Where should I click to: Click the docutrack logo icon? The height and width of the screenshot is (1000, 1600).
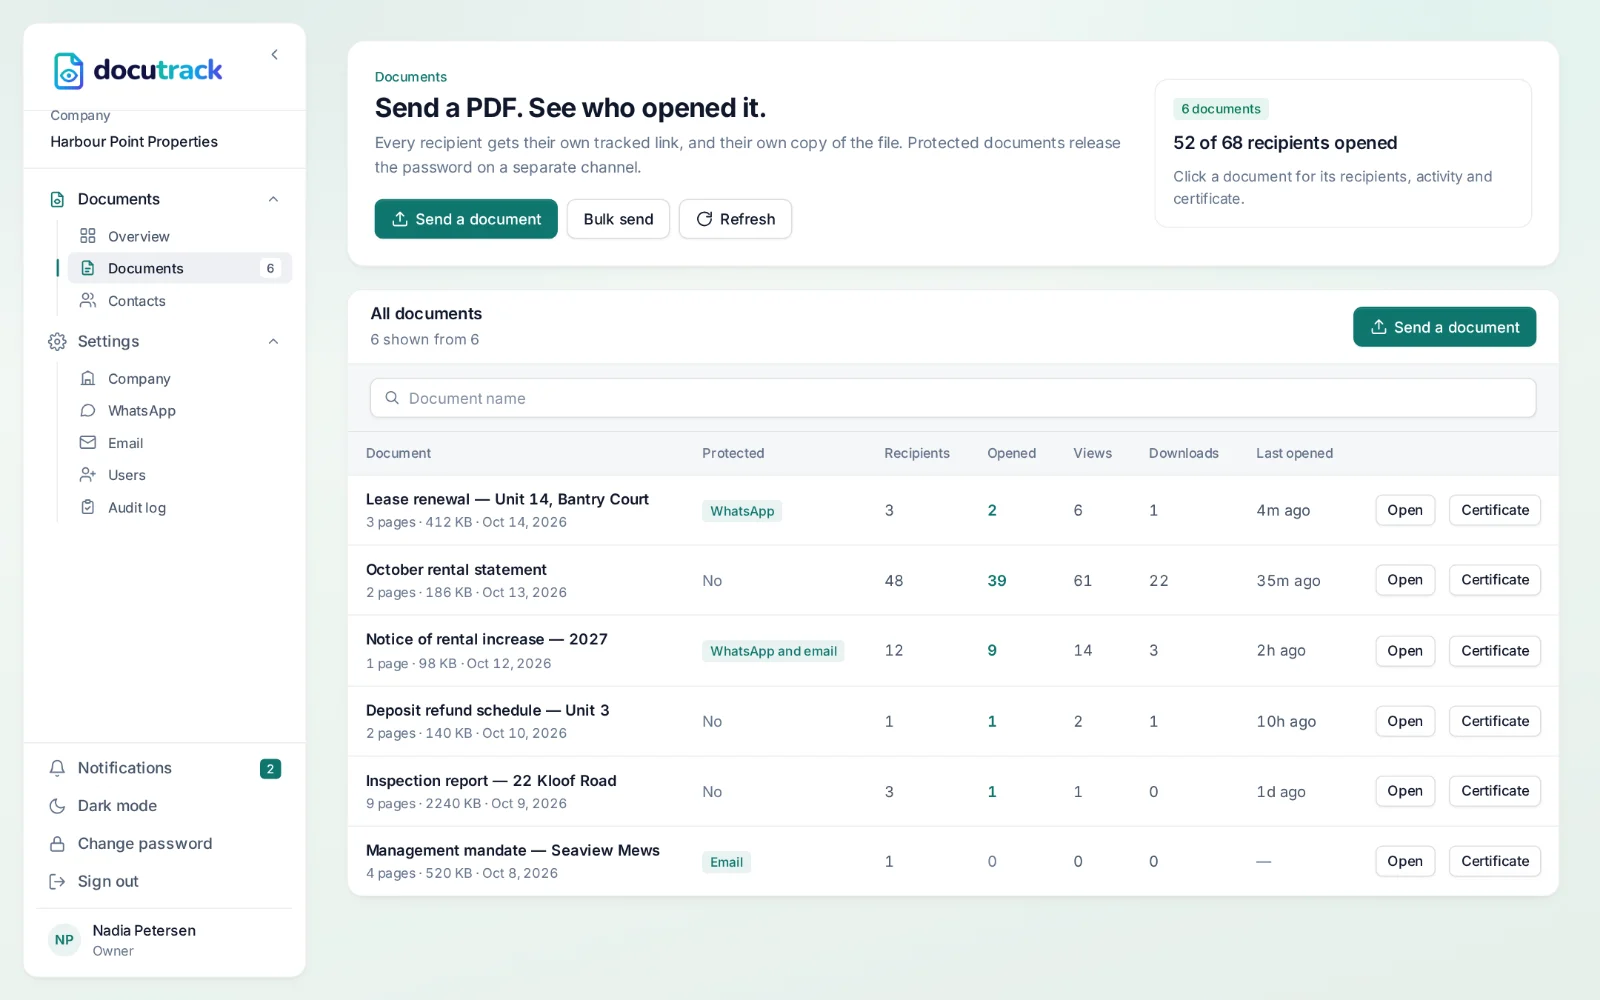click(x=68, y=71)
